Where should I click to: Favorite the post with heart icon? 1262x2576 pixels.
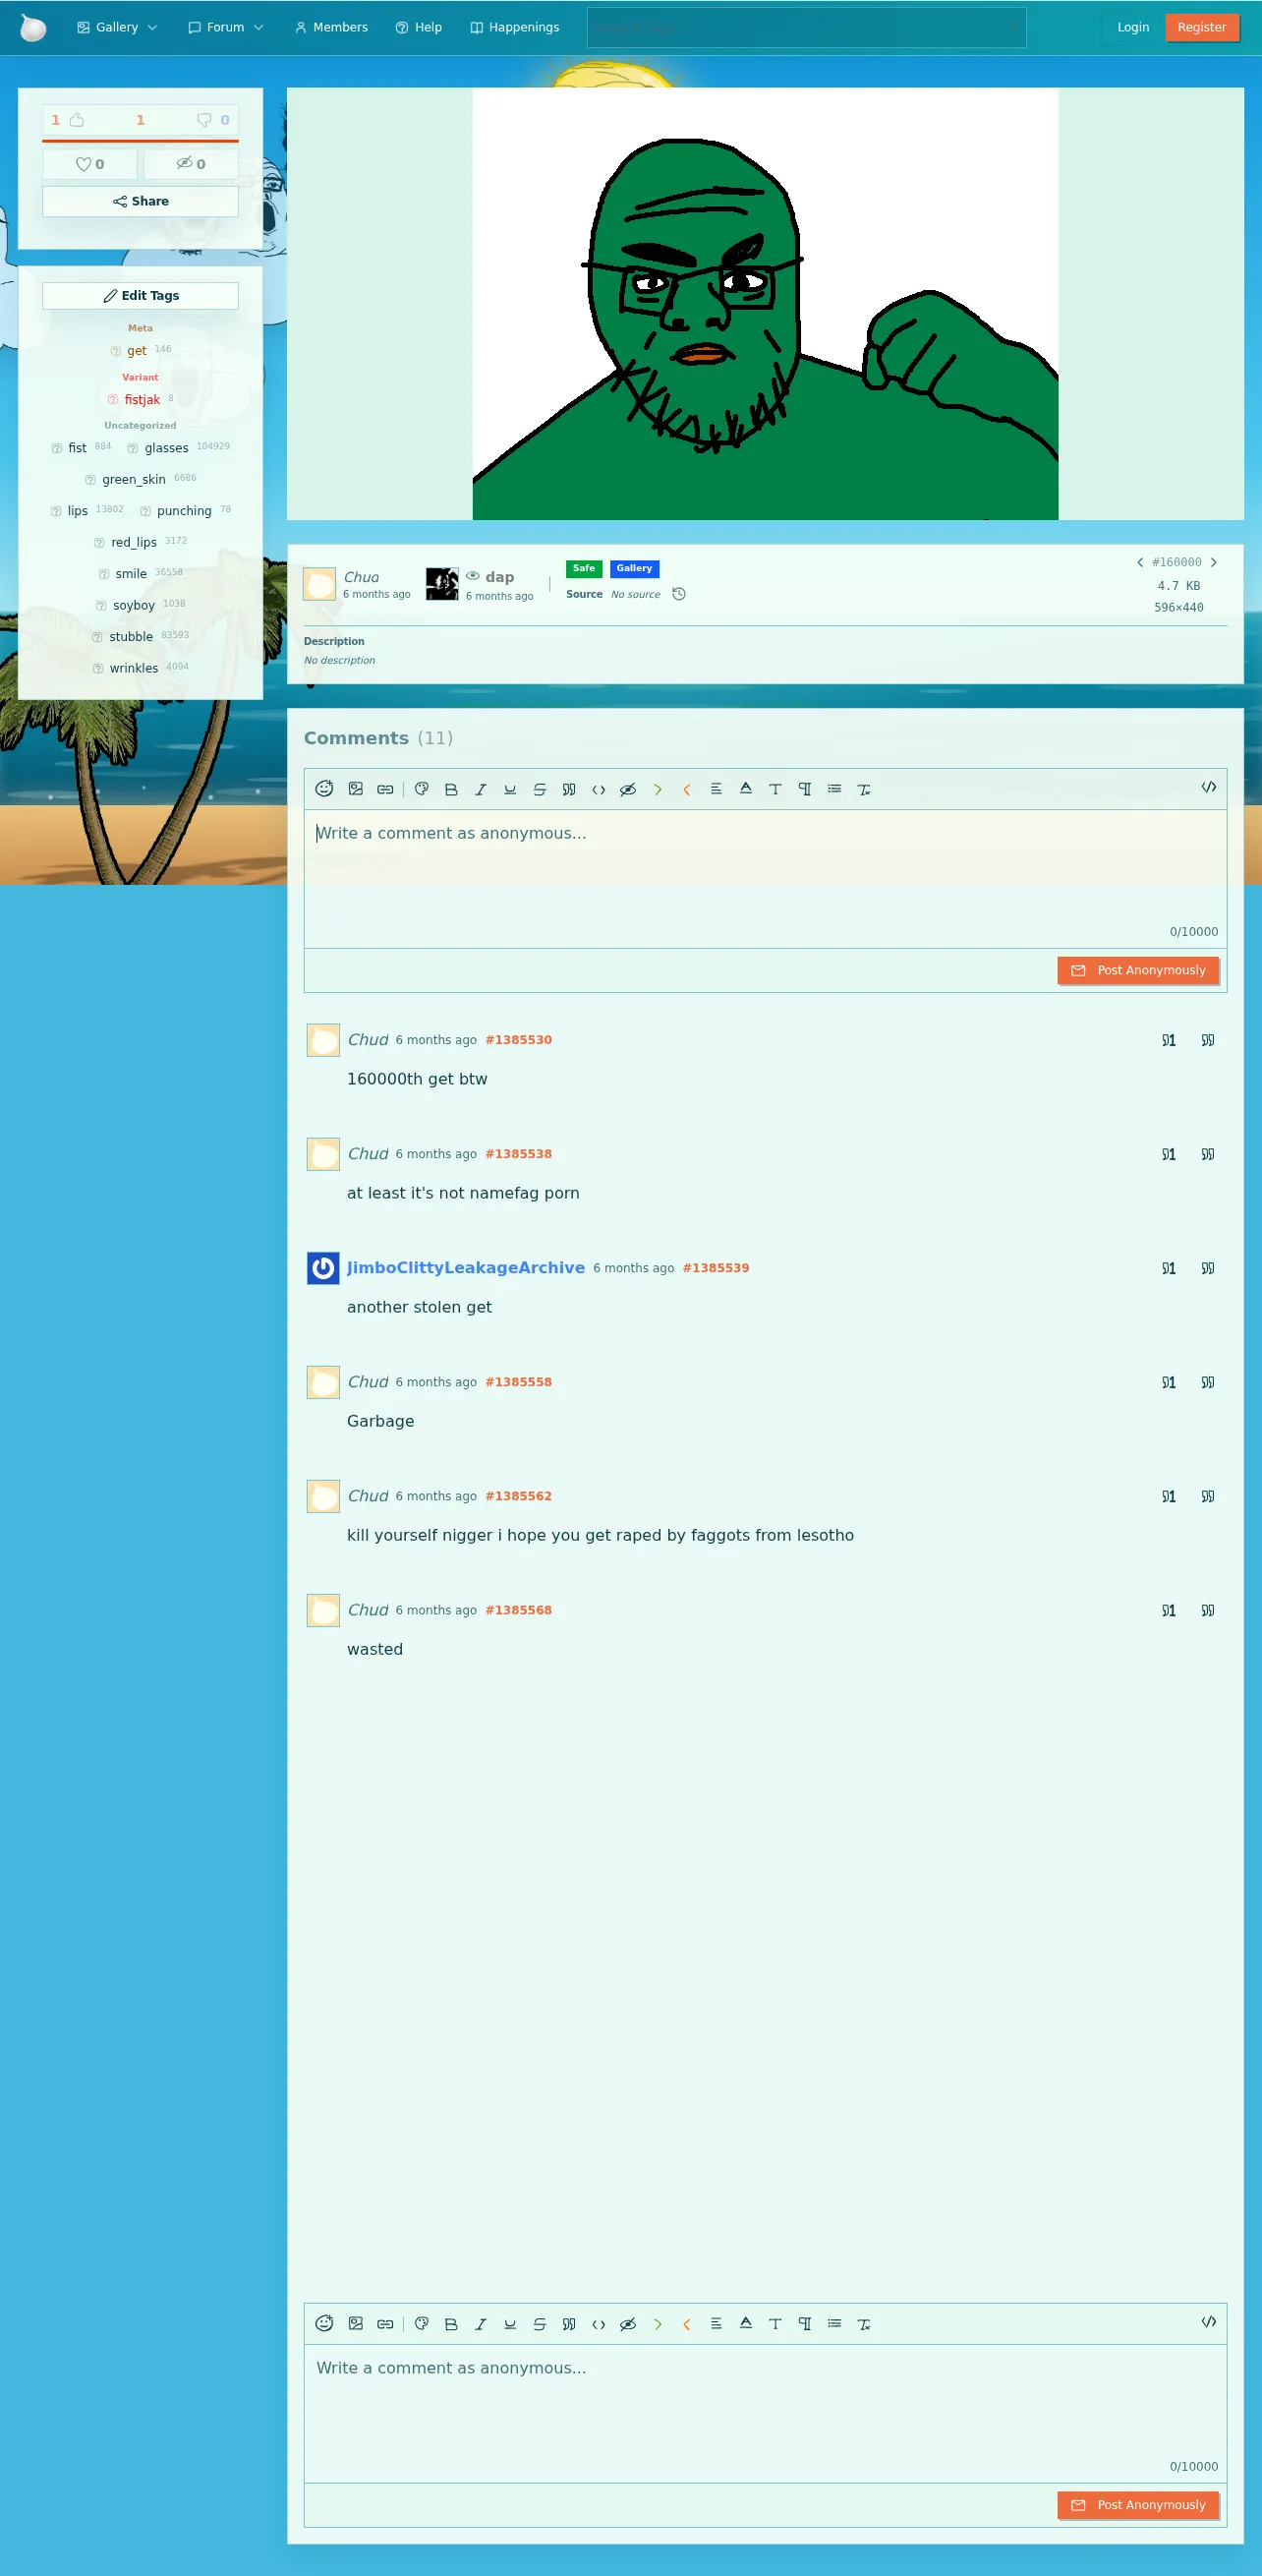point(90,164)
